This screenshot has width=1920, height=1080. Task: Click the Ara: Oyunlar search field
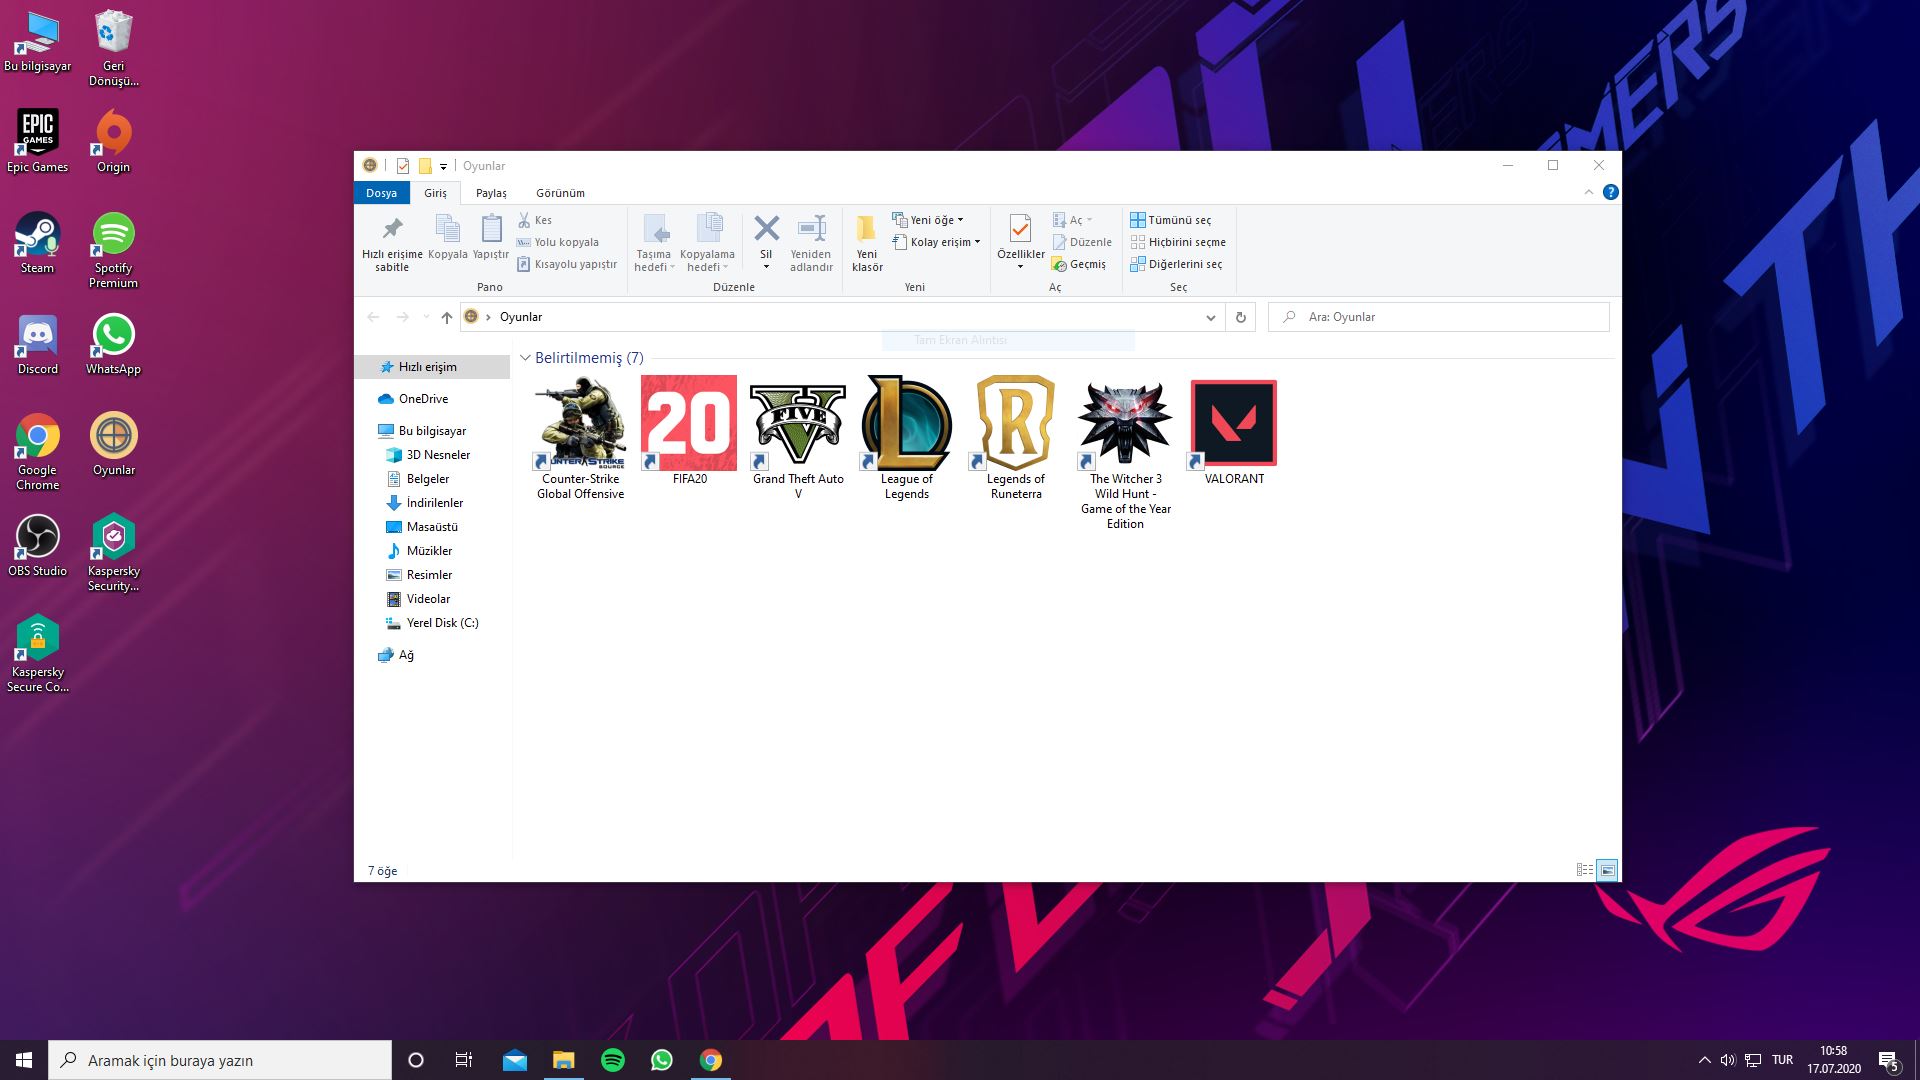tap(1440, 317)
